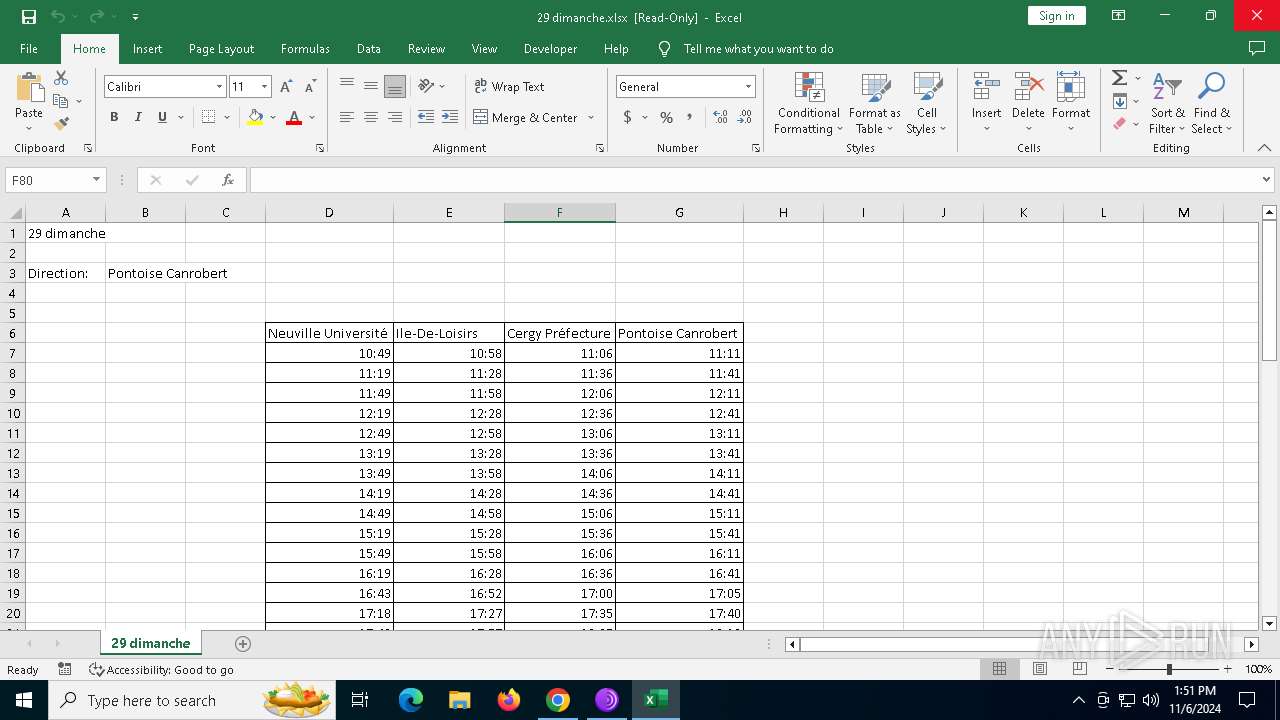
Task: Toggle Bottom Align option
Action: [395, 86]
